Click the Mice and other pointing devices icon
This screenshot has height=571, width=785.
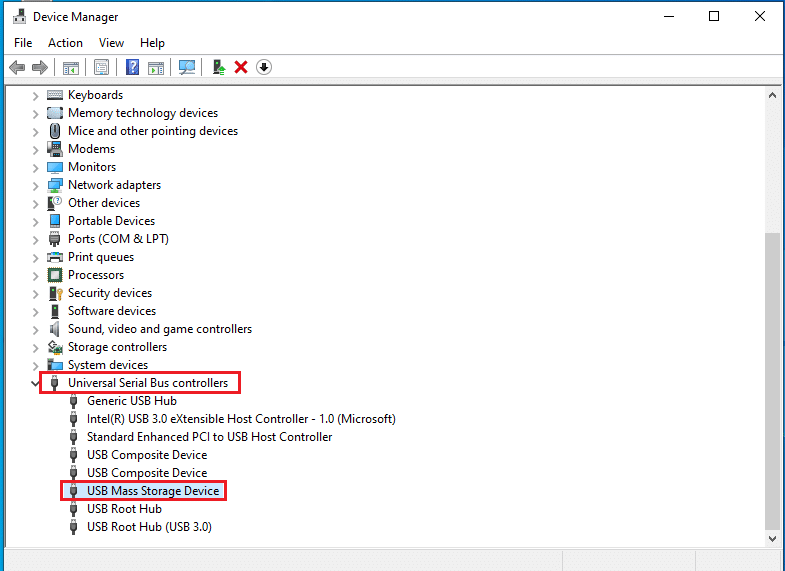[x=55, y=131]
